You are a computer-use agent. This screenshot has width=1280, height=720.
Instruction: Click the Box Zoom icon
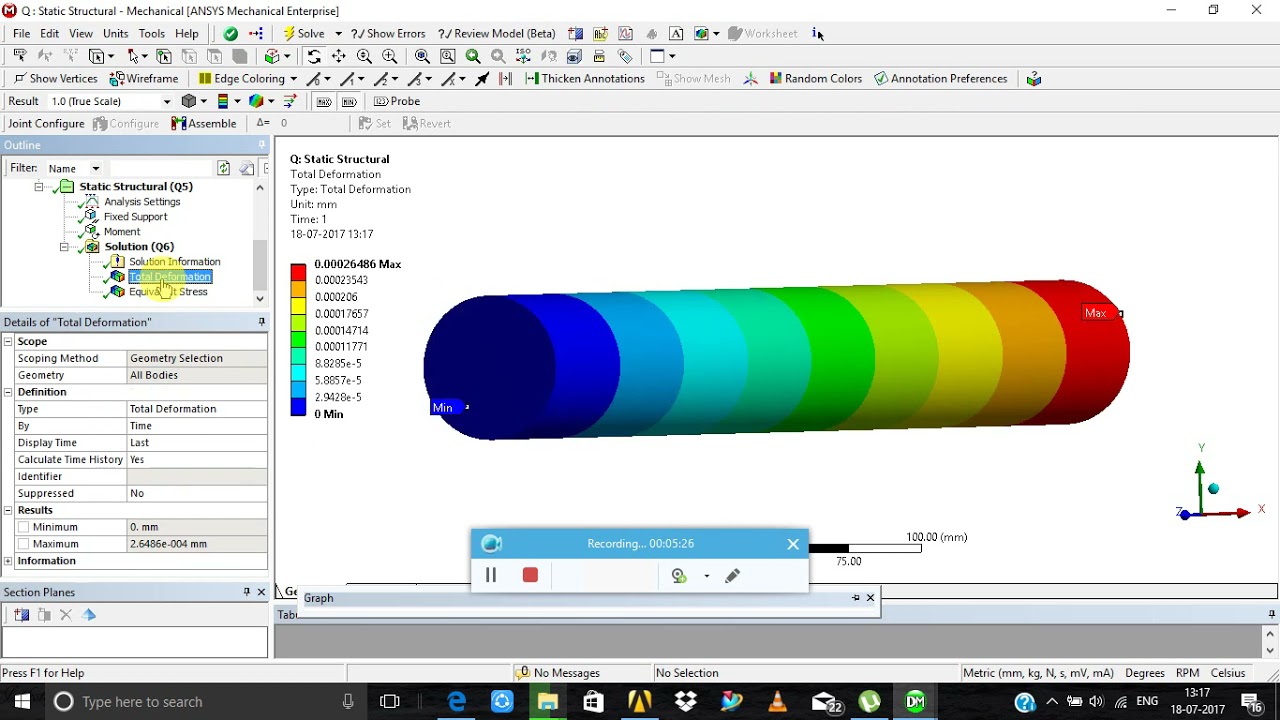pyautogui.click(x=389, y=56)
